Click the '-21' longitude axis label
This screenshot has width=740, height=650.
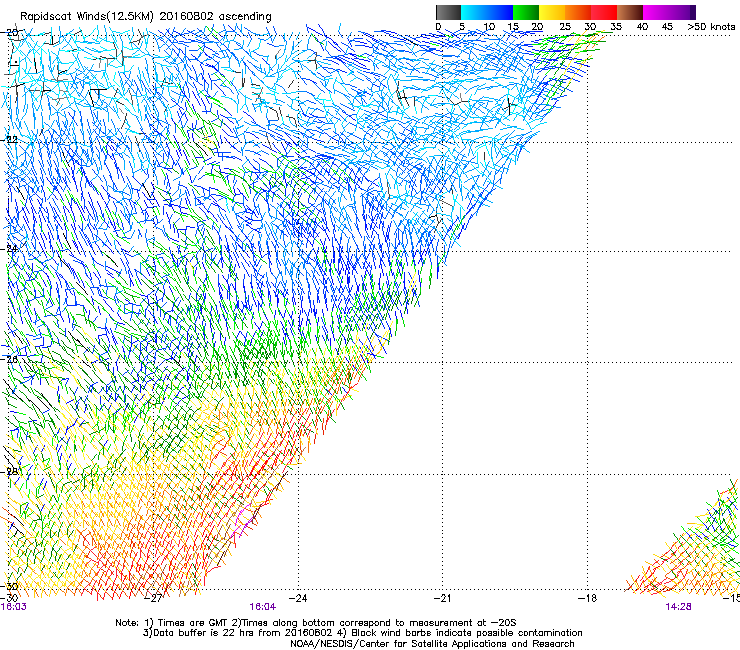click(442, 598)
